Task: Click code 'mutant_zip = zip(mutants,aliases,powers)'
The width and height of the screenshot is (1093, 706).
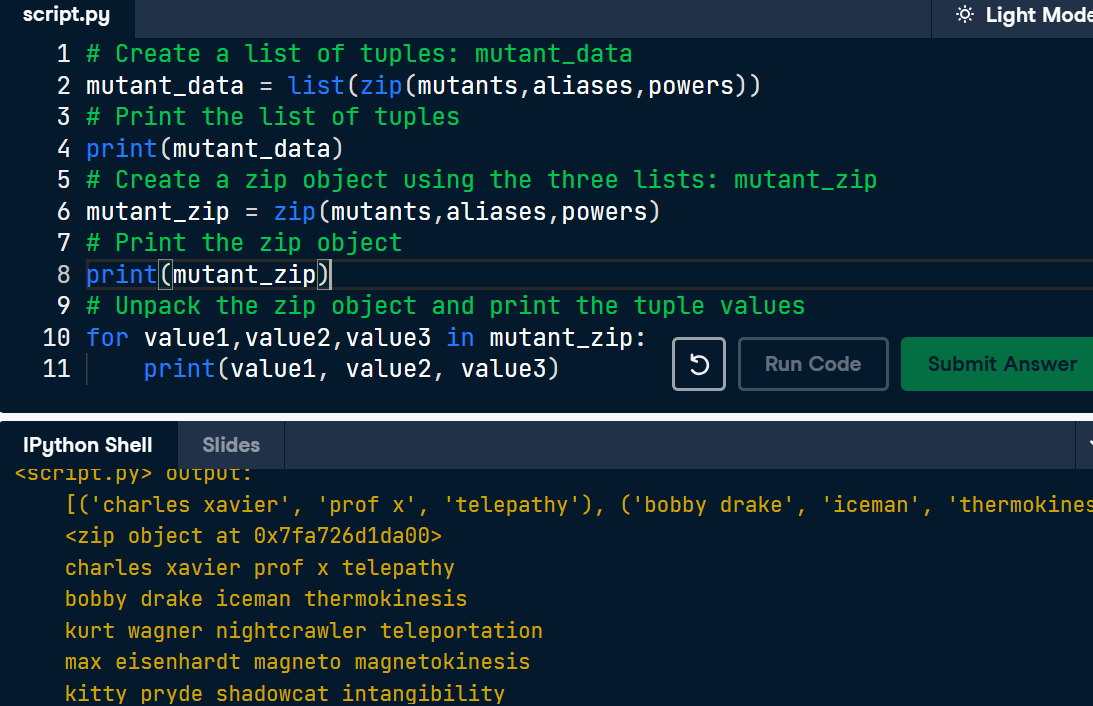Action: pyautogui.click(x=373, y=211)
